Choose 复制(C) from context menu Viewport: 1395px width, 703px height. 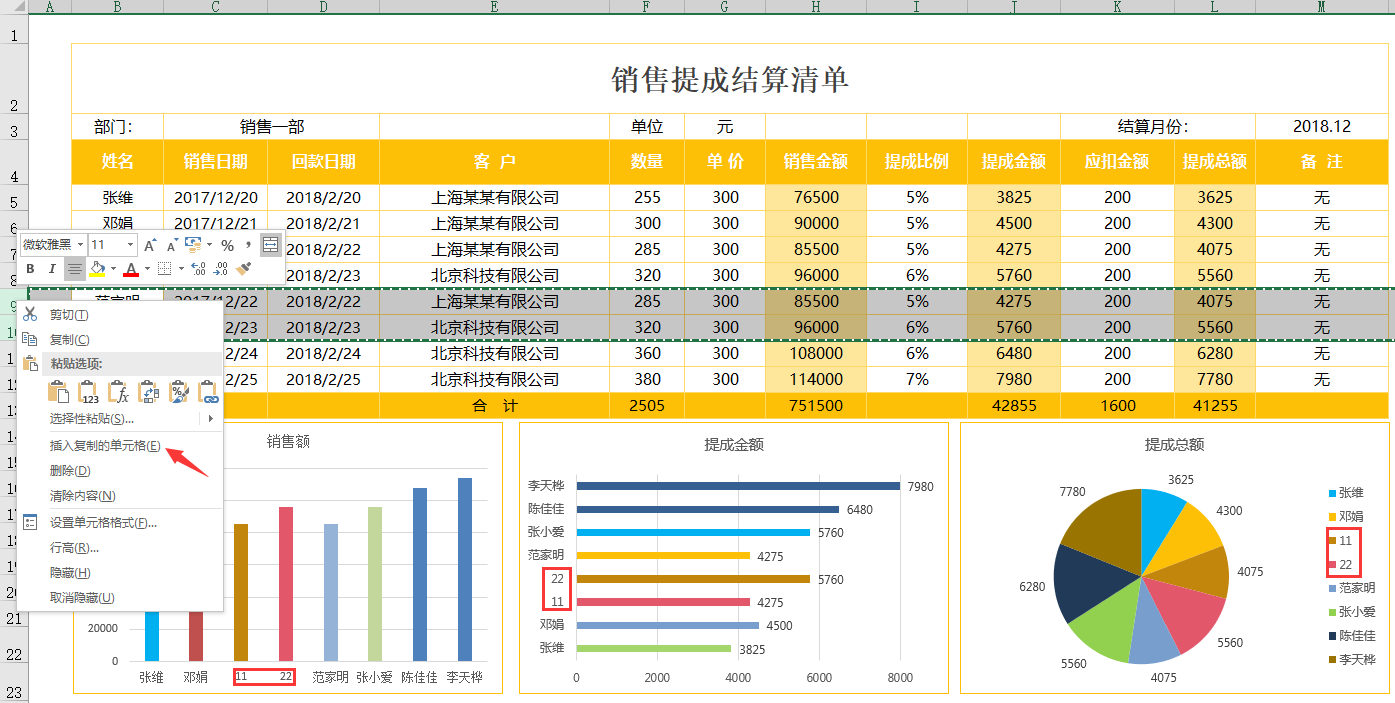coord(120,340)
